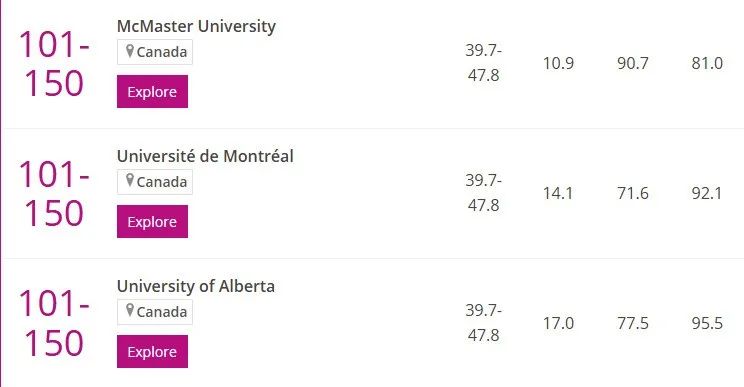Image resolution: width=744 pixels, height=387 pixels.
Task: Click the 10.9 score in McMaster row
Action: [x=558, y=63]
